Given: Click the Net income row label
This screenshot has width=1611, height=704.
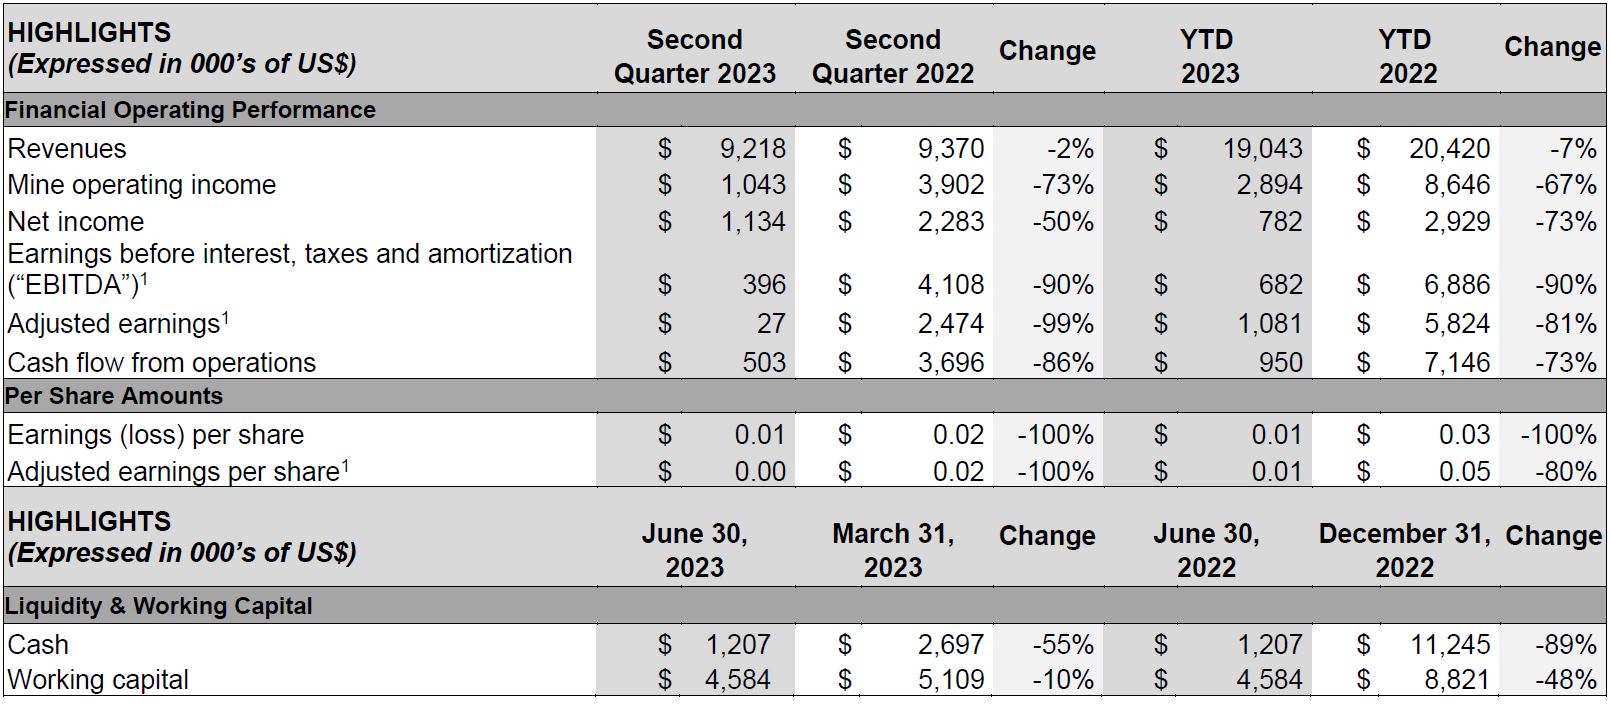Looking at the screenshot, I should coord(75,221).
